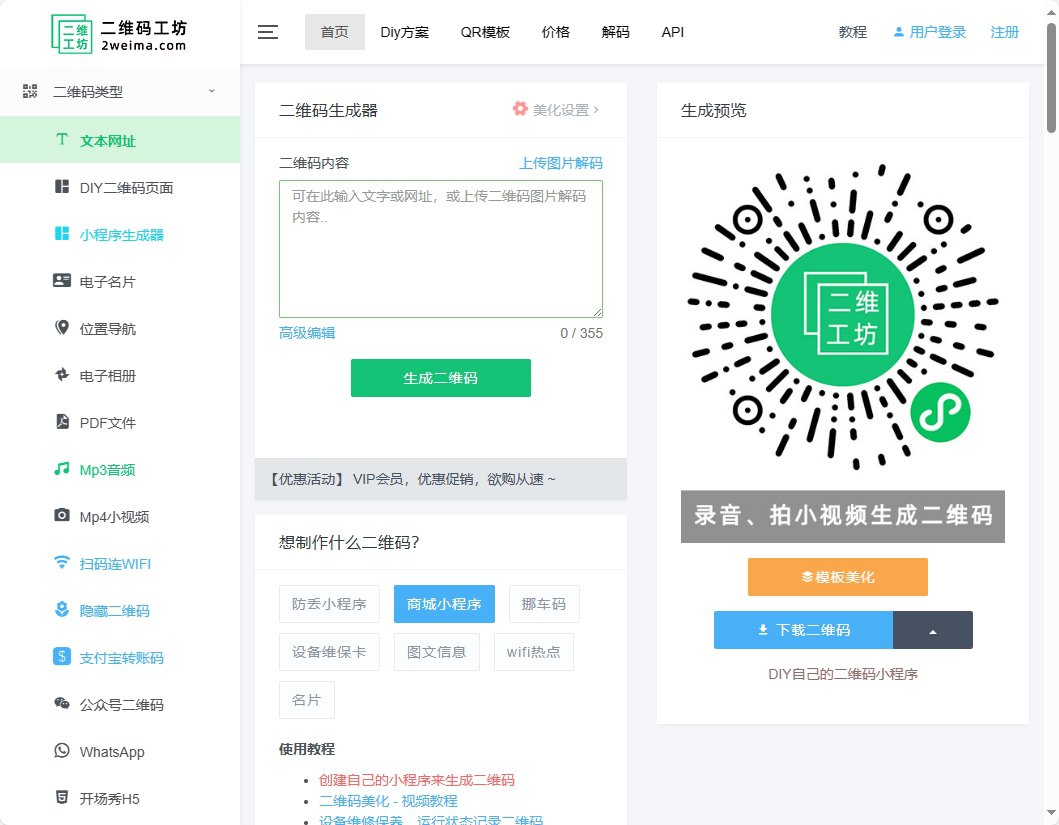Click the 开场秀H5 icon

pyautogui.click(x=61, y=797)
